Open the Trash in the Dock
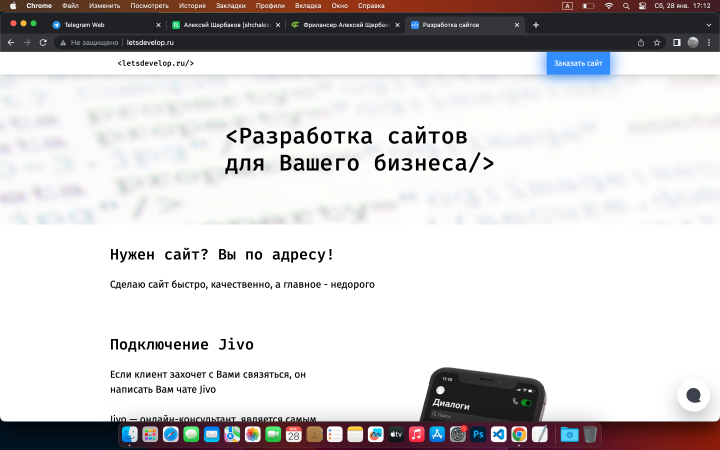720x450 pixels. tap(590, 434)
